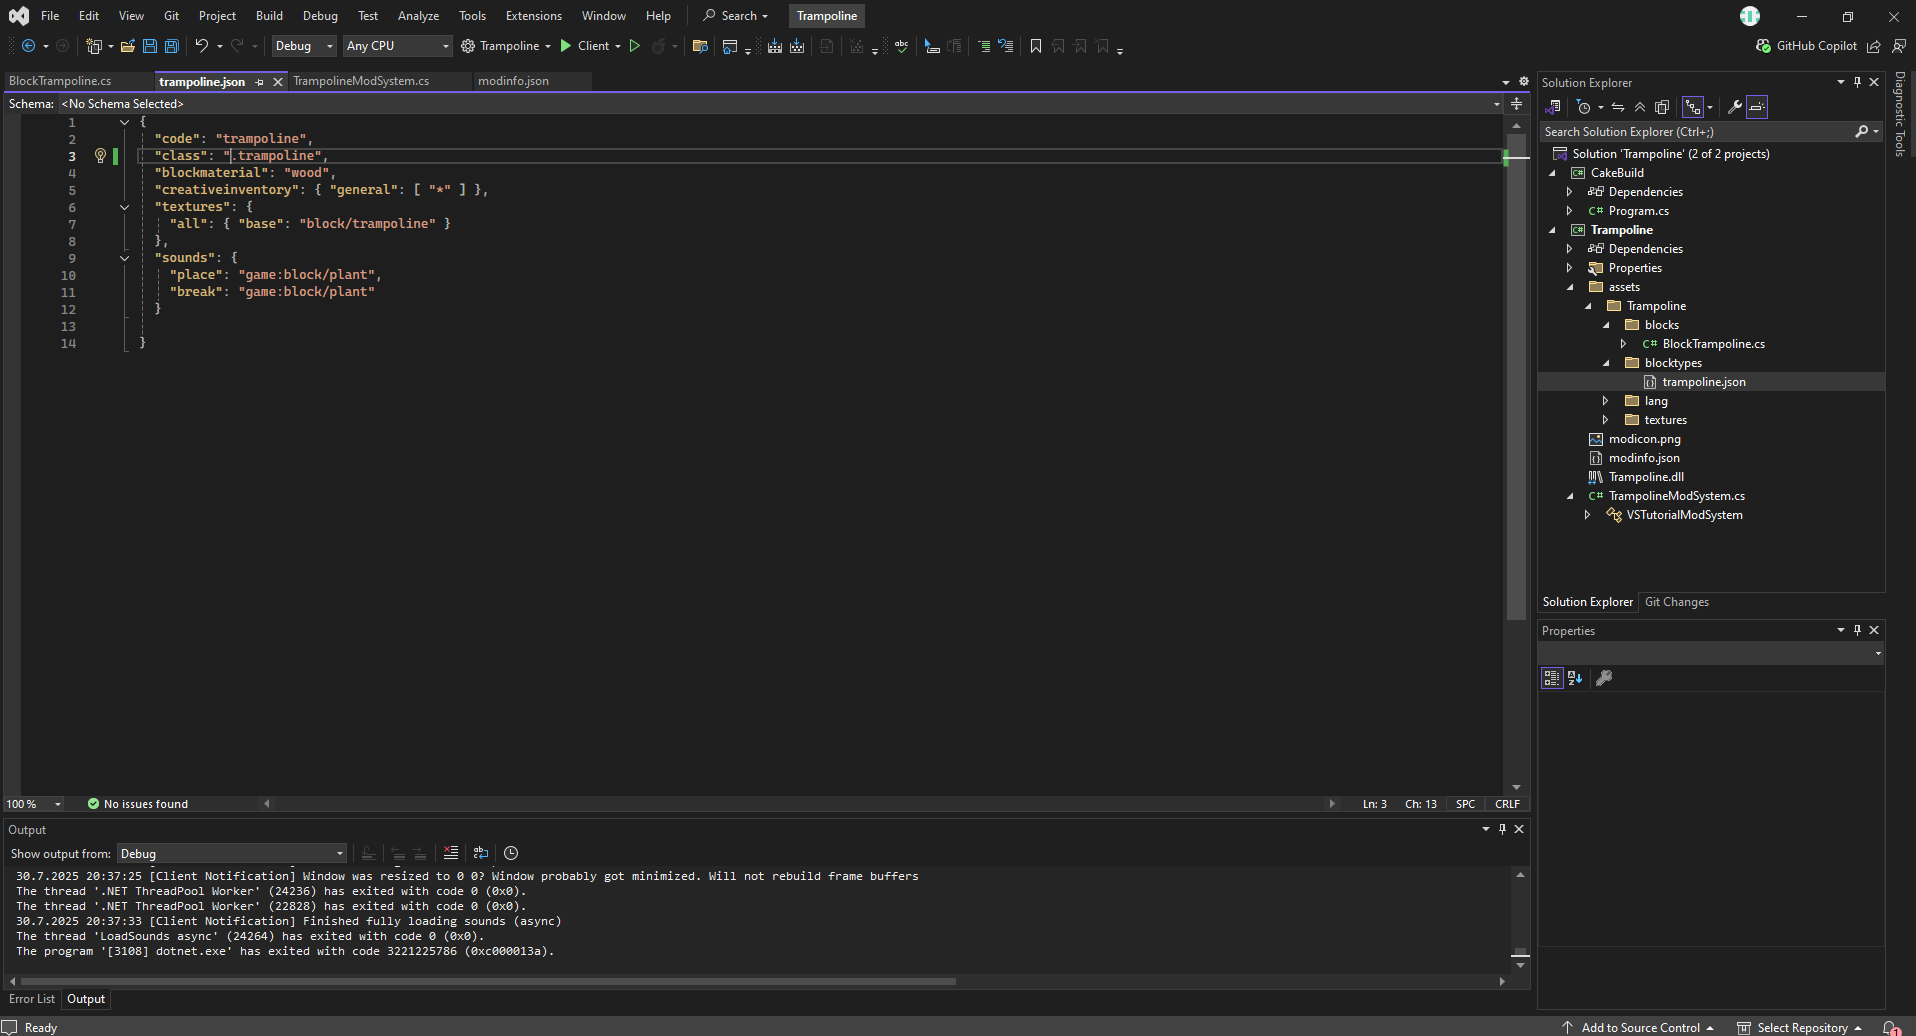This screenshot has height=1036, width=1916.
Task: Open the wrench Properties icon in Solution Explorer
Action: tap(1735, 107)
